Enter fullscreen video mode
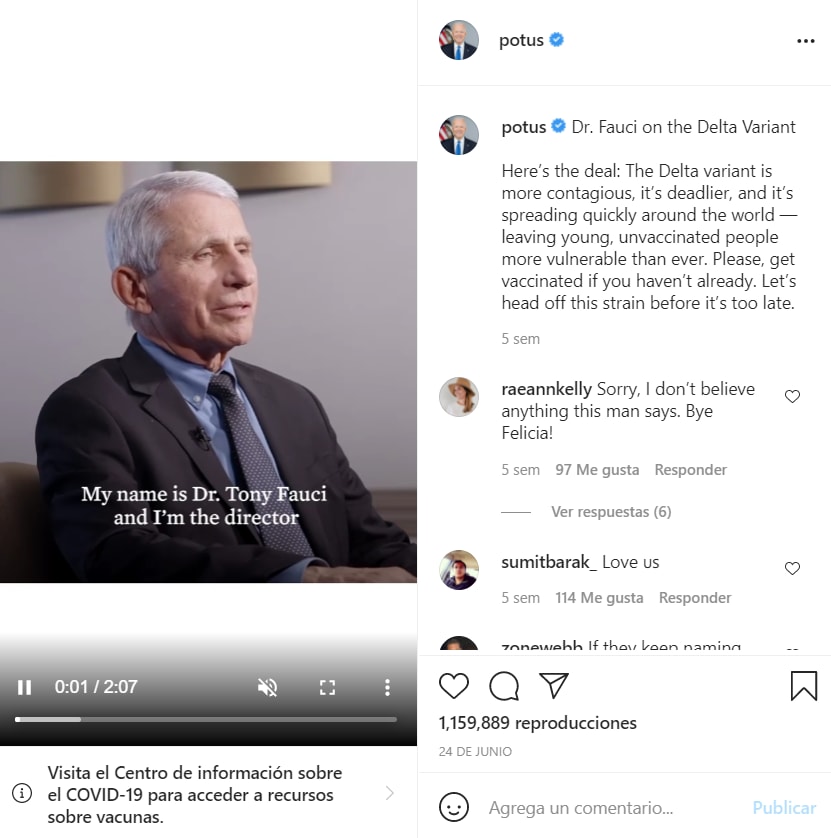 [328, 687]
